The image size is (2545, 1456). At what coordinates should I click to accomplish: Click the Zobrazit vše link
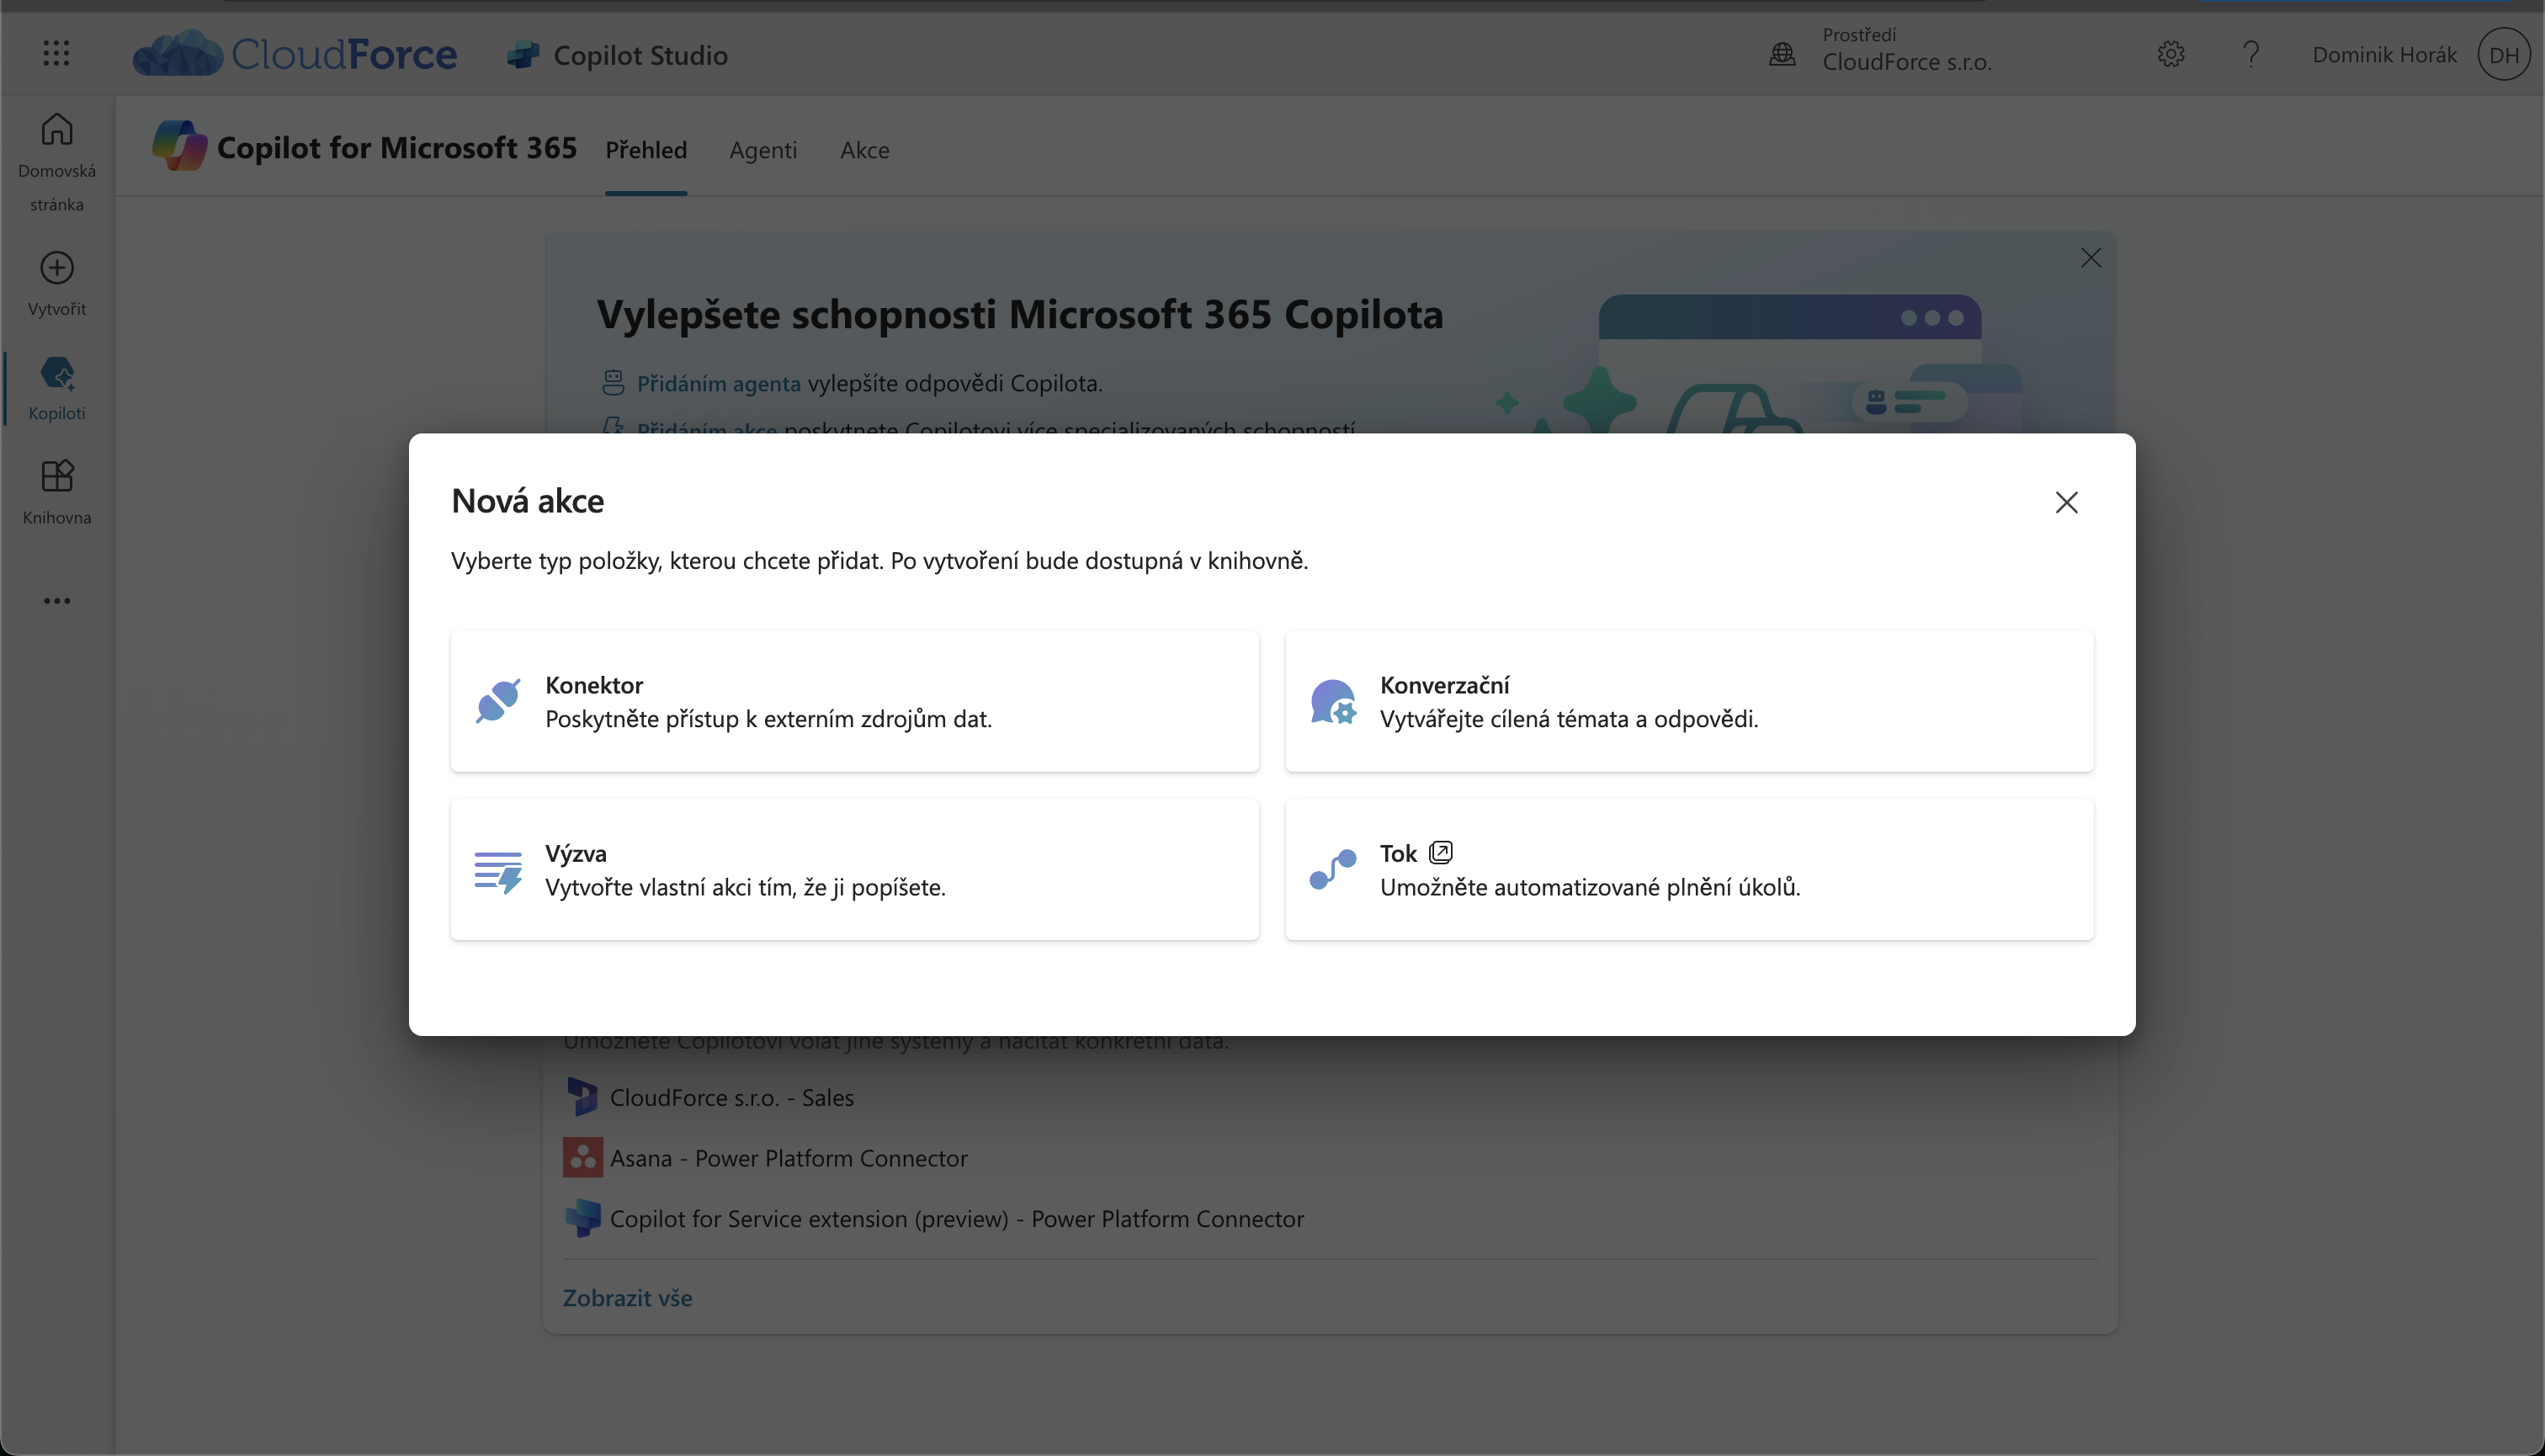coord(627,1298)
